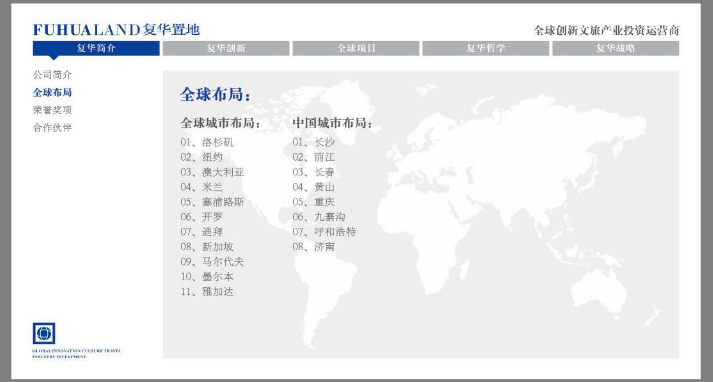Click the 全球创新文旅产业投资运营商 slogan
This screenshot has height=382, width=713.
[x=607, y=30]
